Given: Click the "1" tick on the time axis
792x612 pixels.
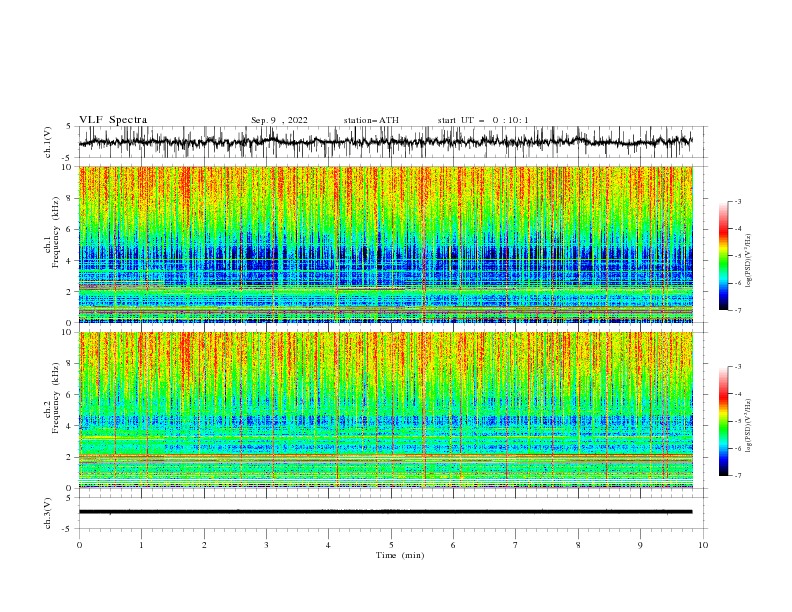Looking at the screenshot, I should click(x=142, y=545).
